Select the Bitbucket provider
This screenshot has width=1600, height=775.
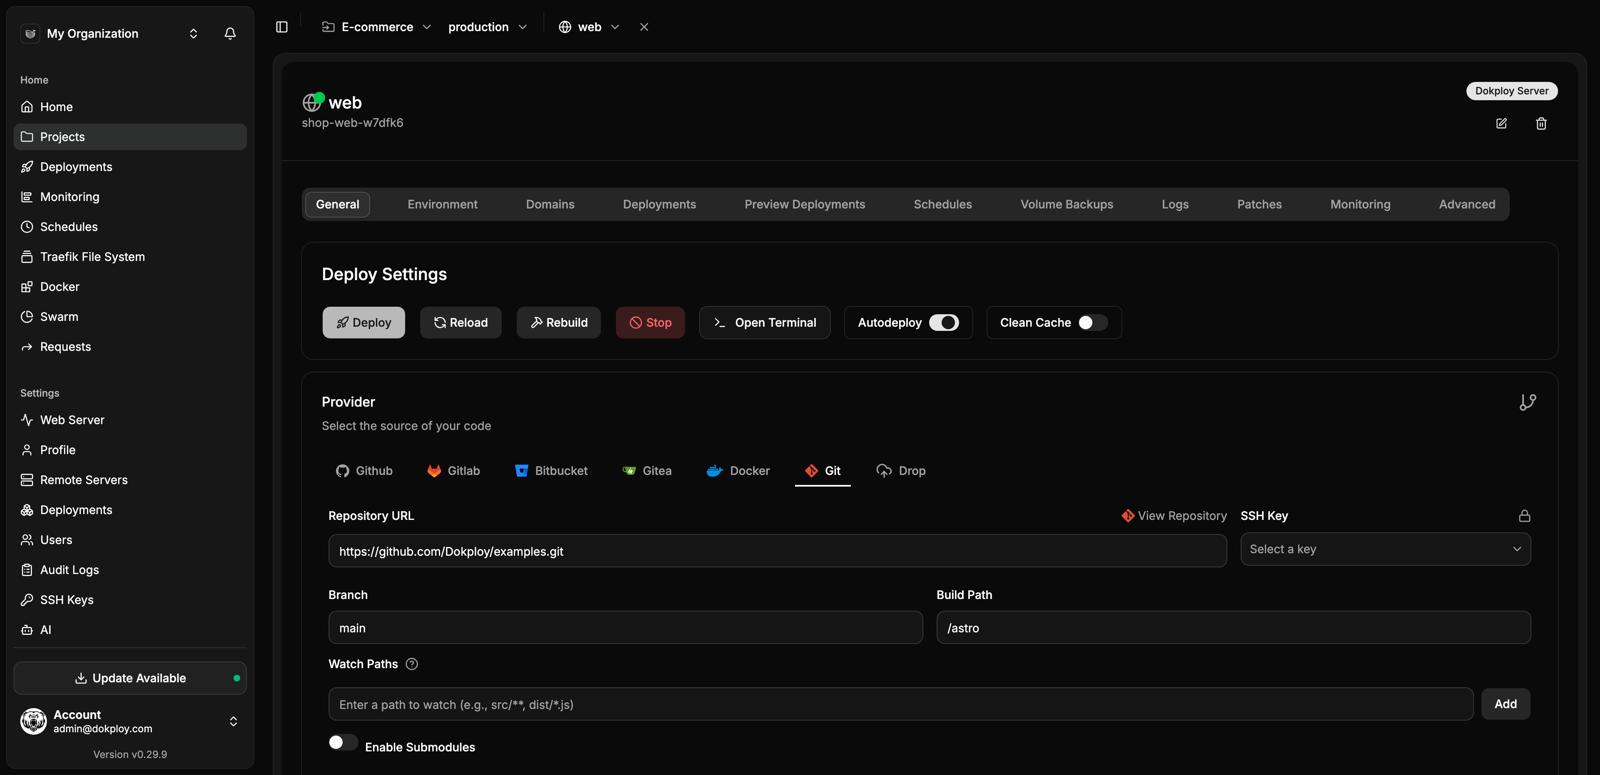coord(551,471)
